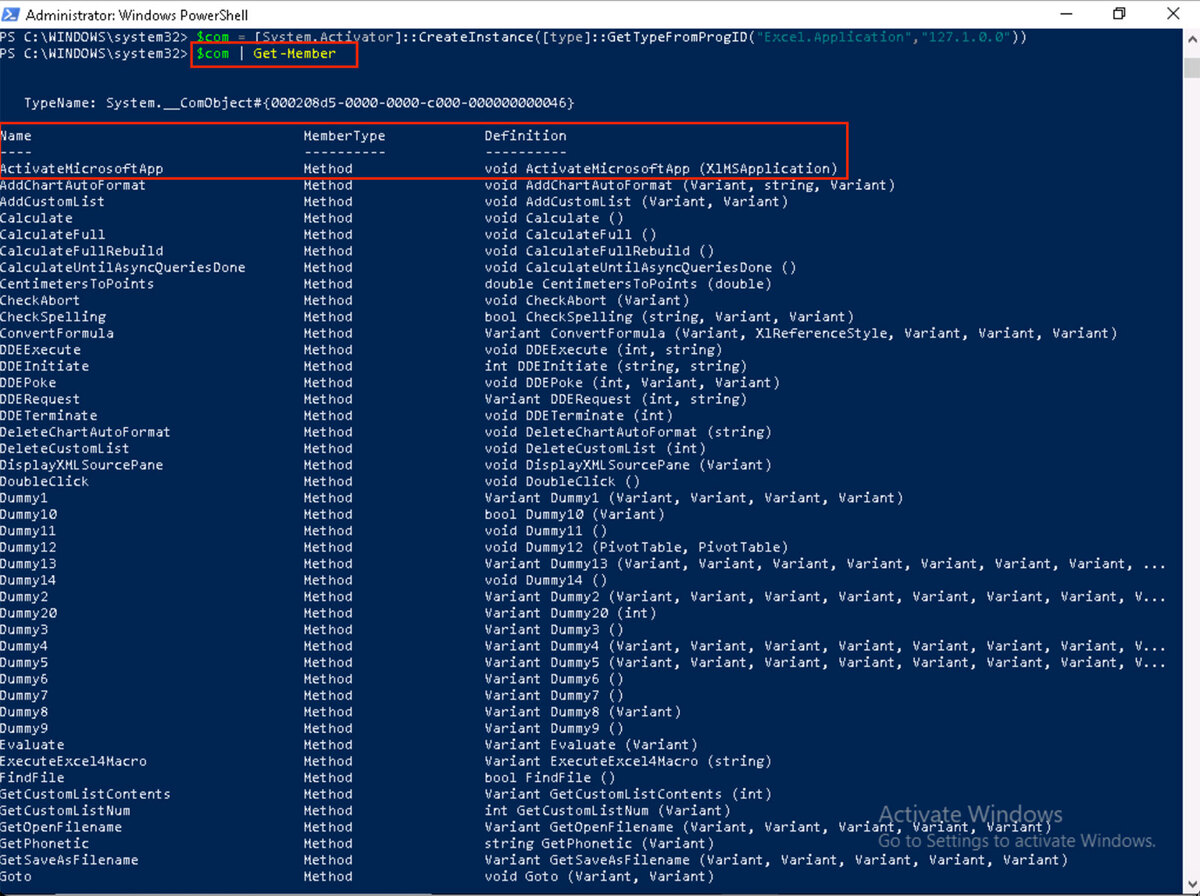Click the CentimetersToPoints member name
This screenshot has height=896, width=1200.
tap(77, 284)
